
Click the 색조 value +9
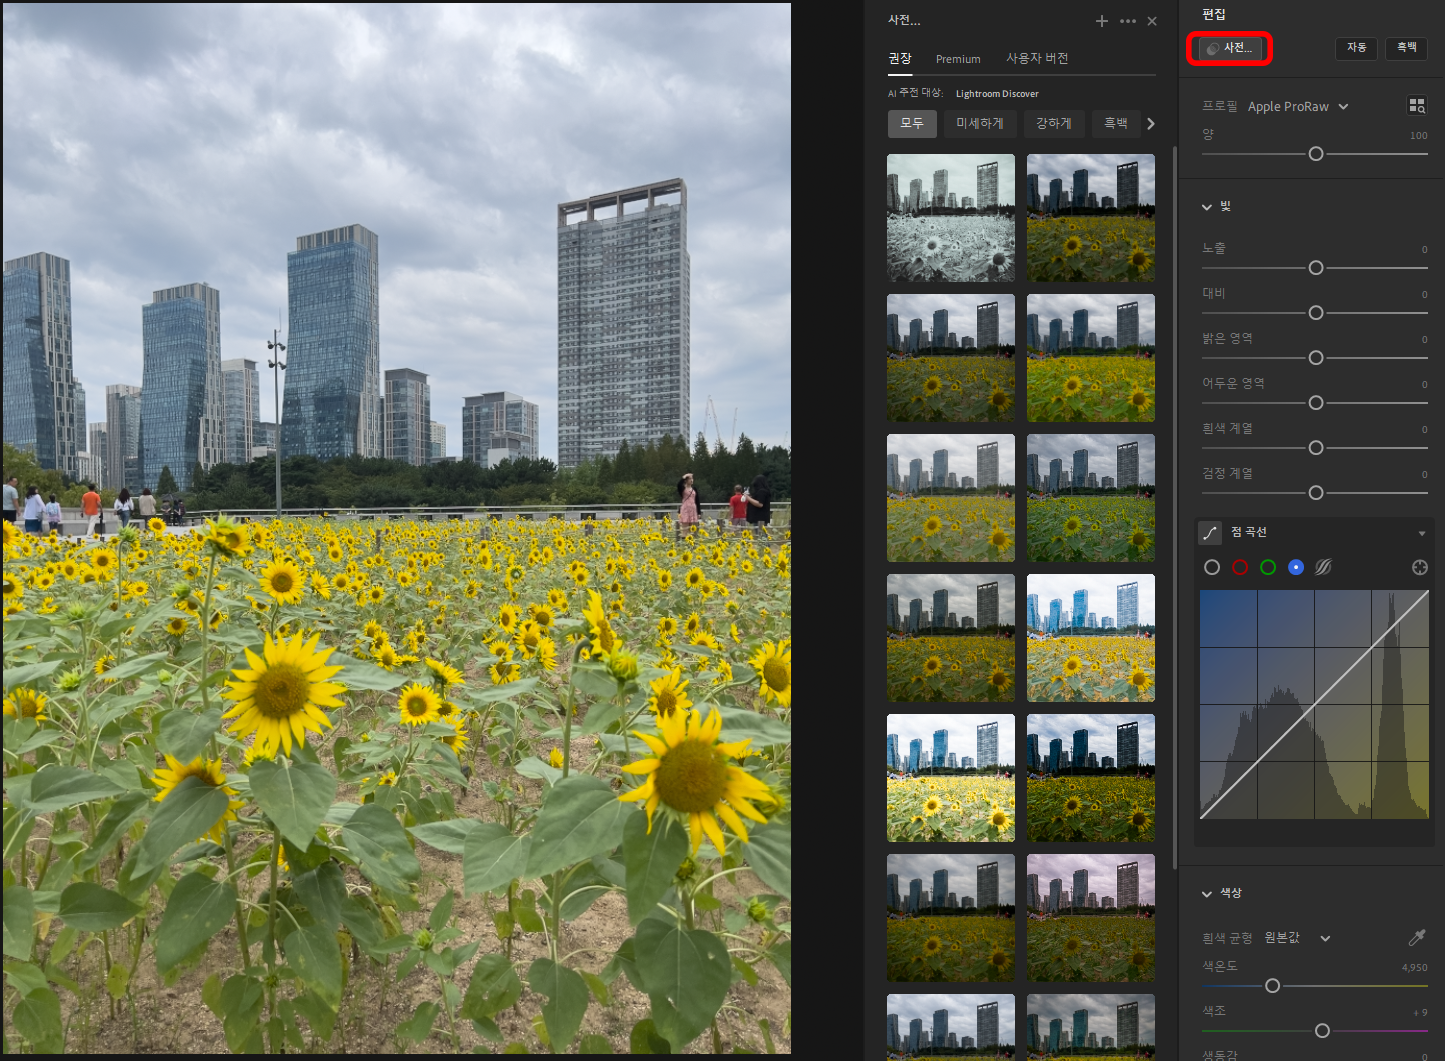click(x=1420, y=1013)
